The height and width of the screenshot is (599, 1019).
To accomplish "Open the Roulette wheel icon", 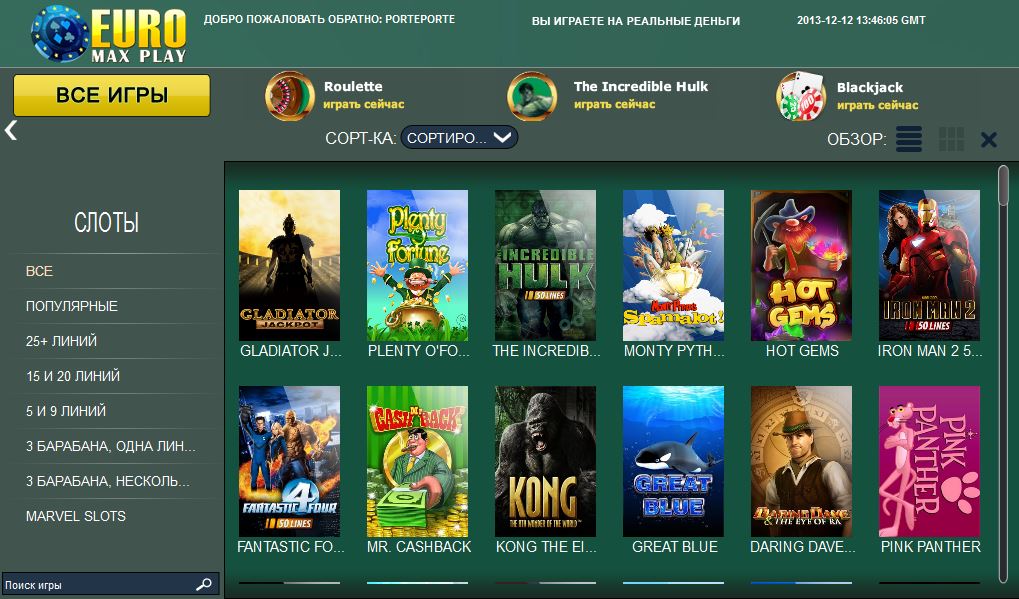I will (x=290, y=96).
